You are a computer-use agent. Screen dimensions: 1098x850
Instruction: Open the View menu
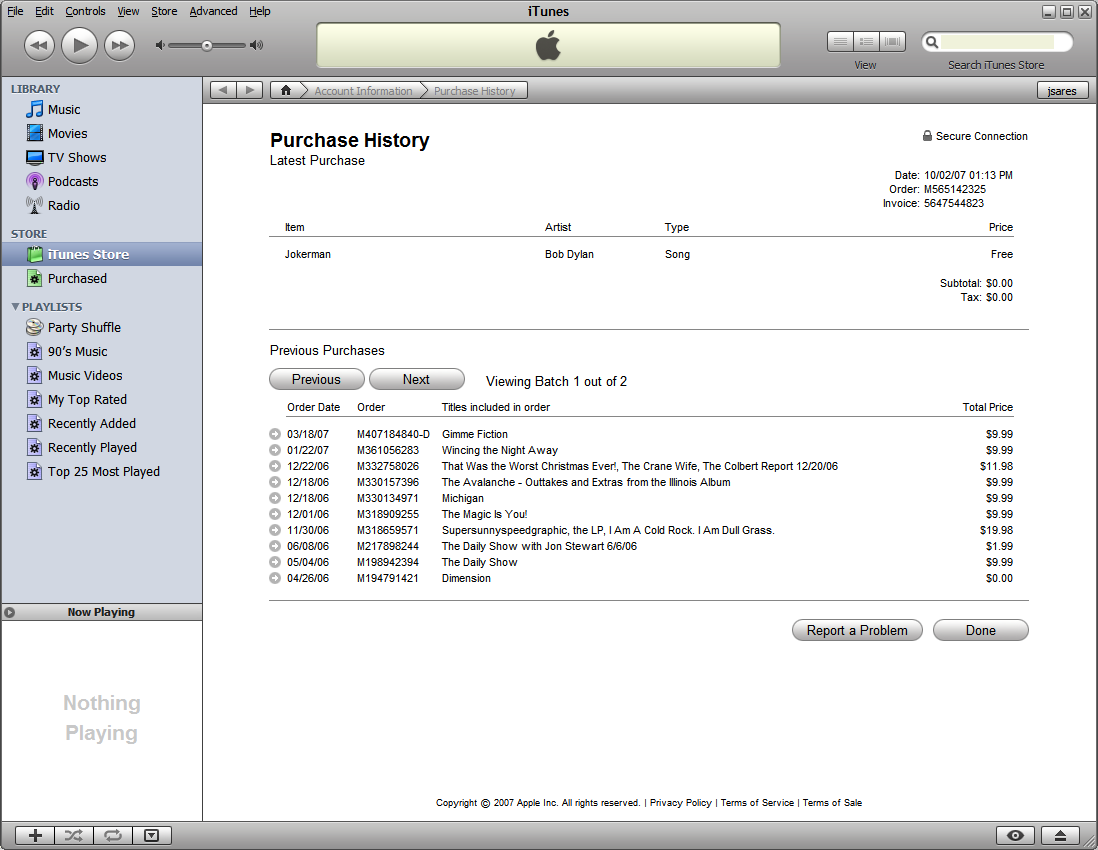coord(128,11)
